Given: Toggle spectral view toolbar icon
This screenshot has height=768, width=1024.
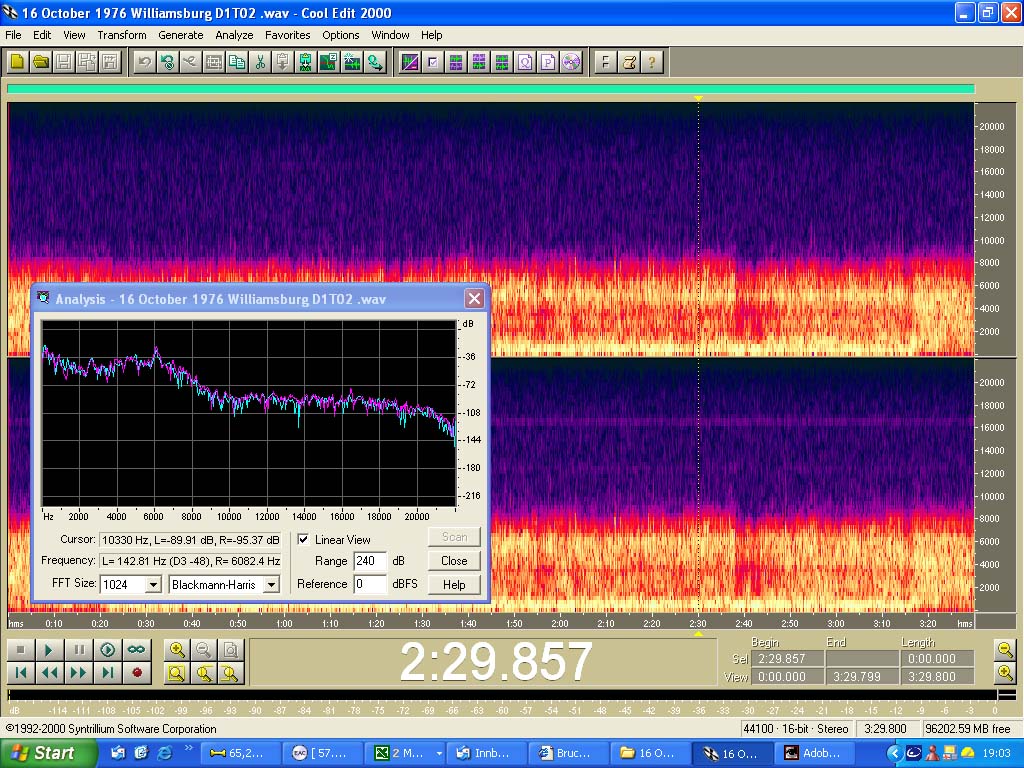Looking at the screenshot, I should pyautogui.click(x=409, y=62).
